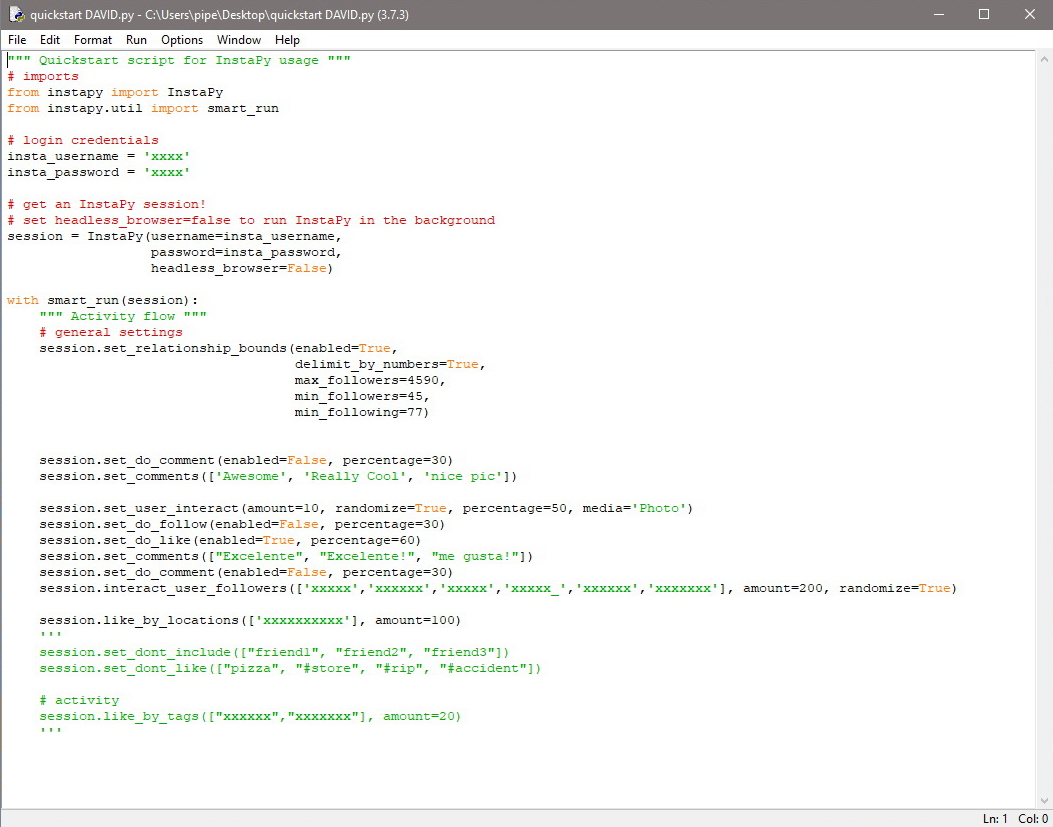The image size is (1053, 827).
Task: Click the like_by_locations call line
Action: pyautogui.click(x=200, y=620)
